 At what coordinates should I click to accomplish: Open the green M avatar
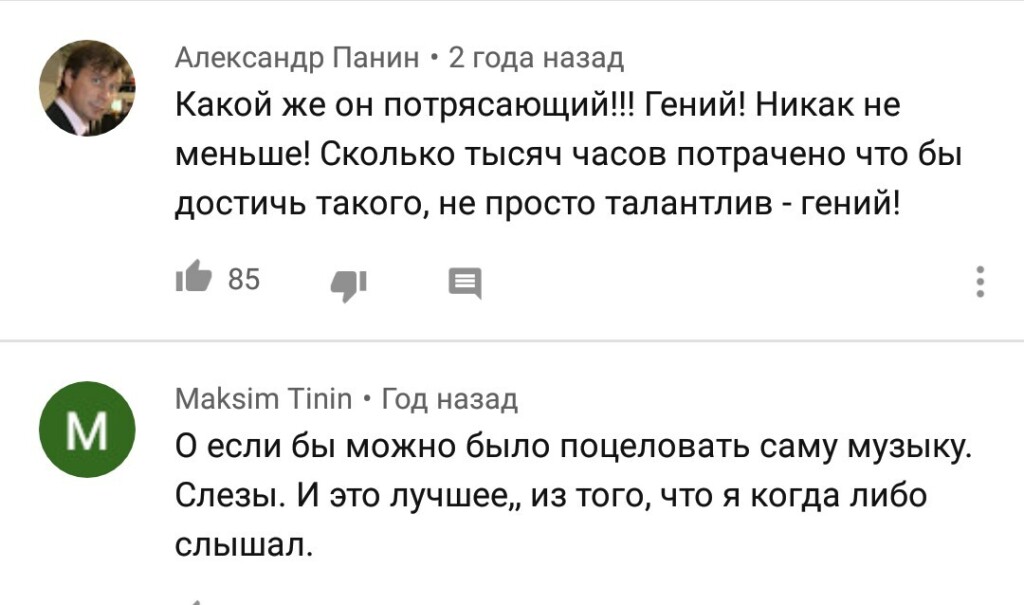pyautogui.click(x=87, y=431)
